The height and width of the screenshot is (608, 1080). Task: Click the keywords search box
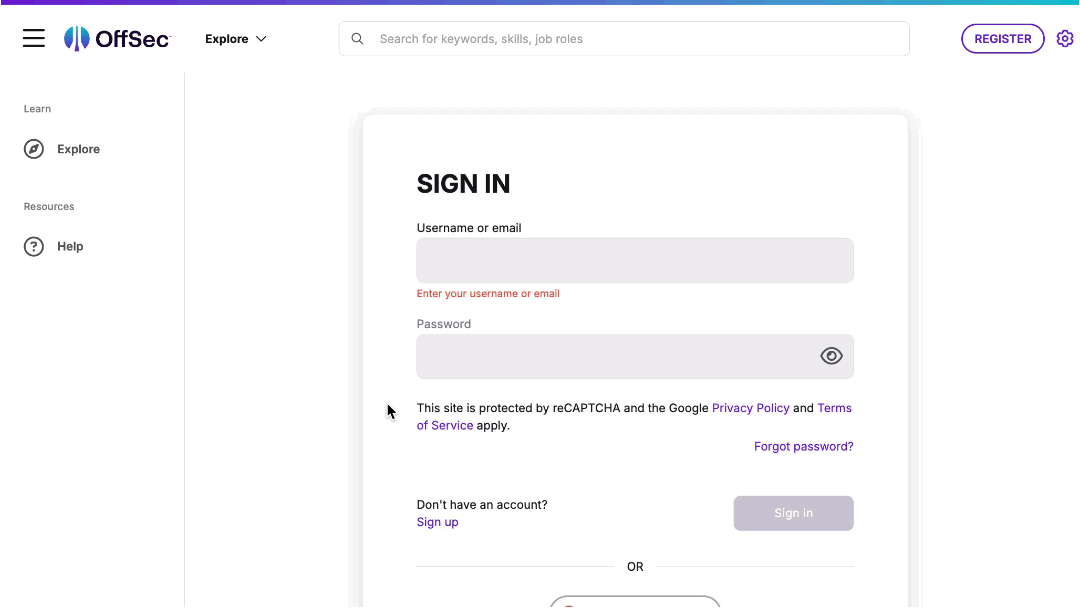point(624,39)
